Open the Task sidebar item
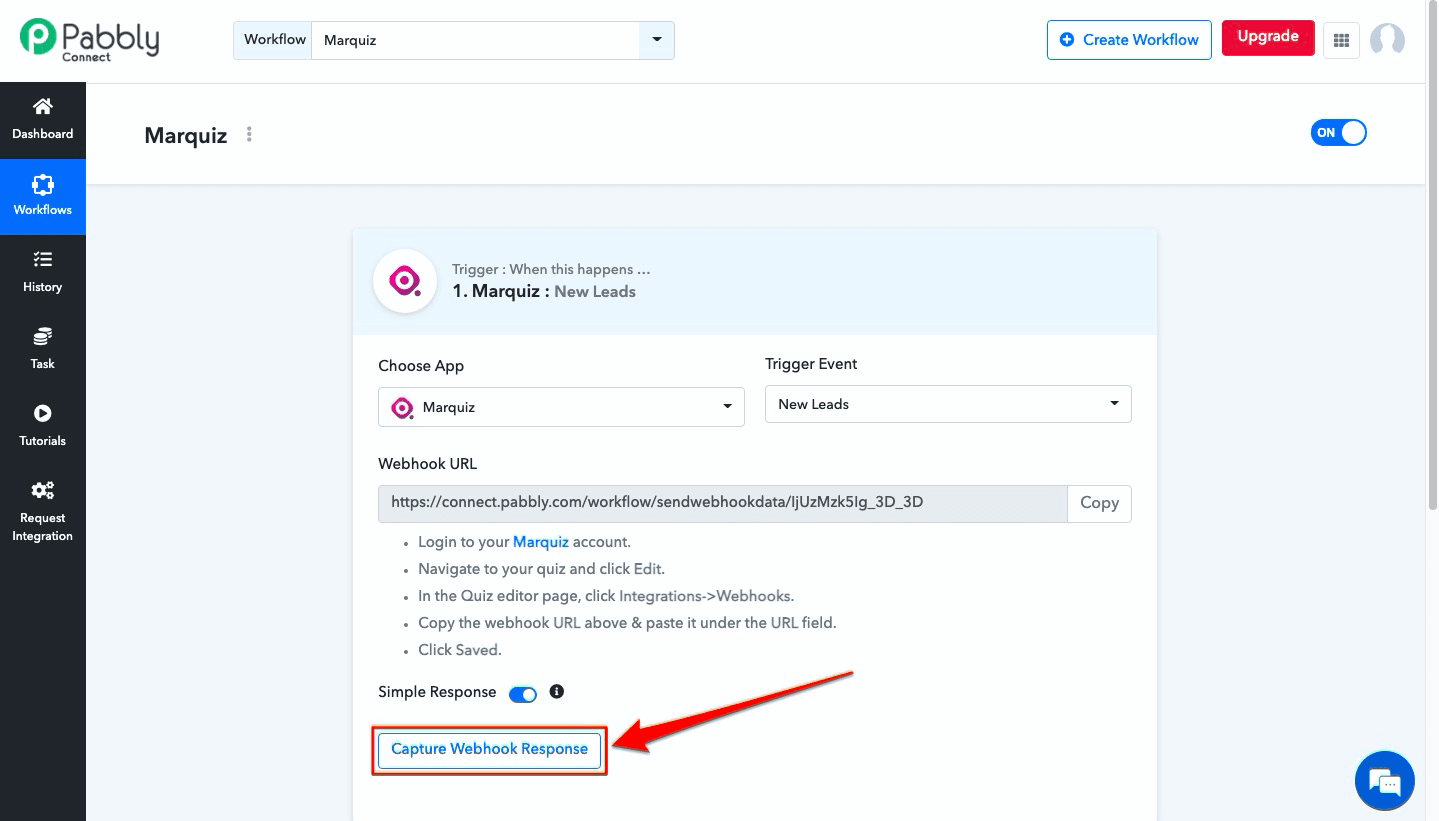 coord(42,349)
